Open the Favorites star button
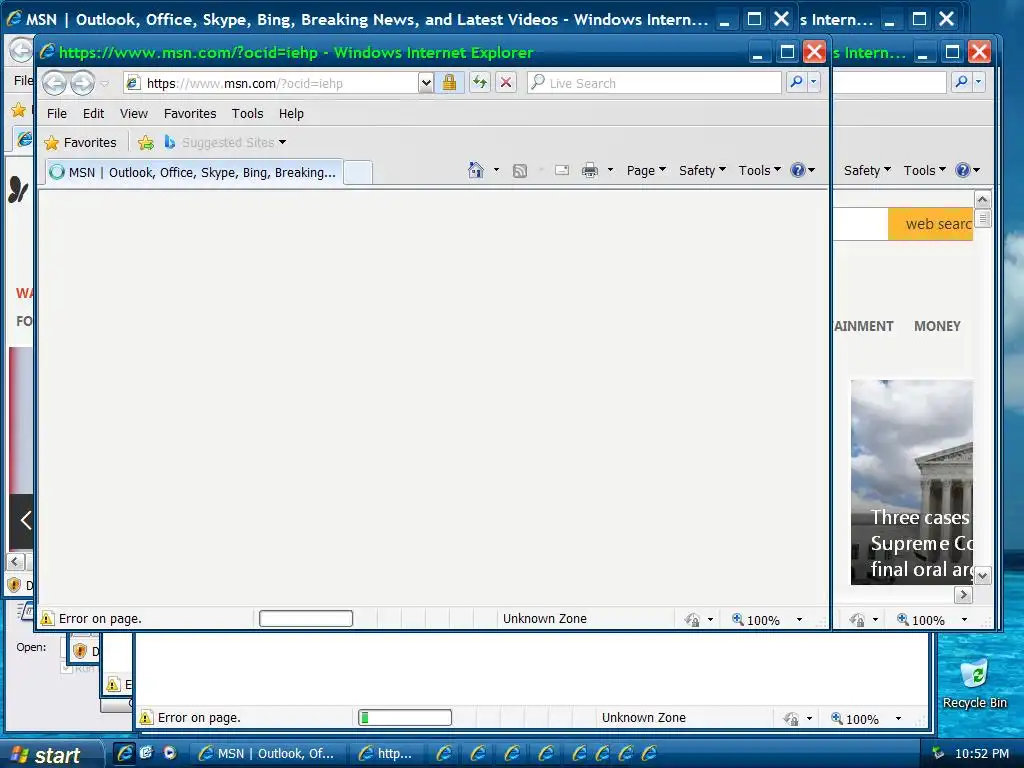This screenshot has height=768, width=1024. tap(80, 142)
